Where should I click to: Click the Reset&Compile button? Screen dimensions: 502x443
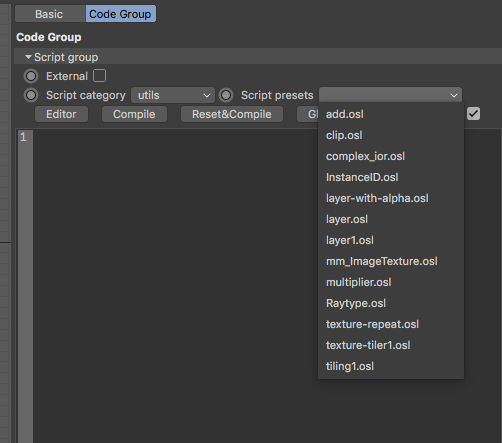point(232,114)
